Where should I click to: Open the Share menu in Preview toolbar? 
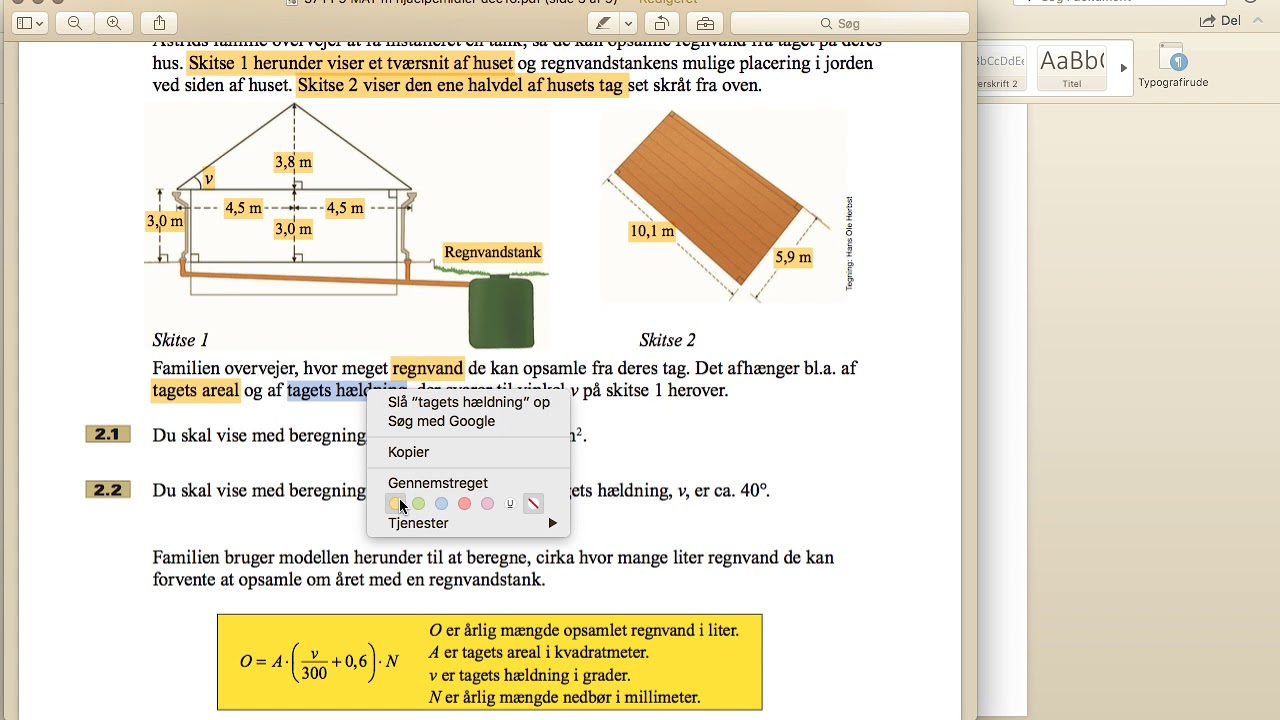tap(159, 23)
